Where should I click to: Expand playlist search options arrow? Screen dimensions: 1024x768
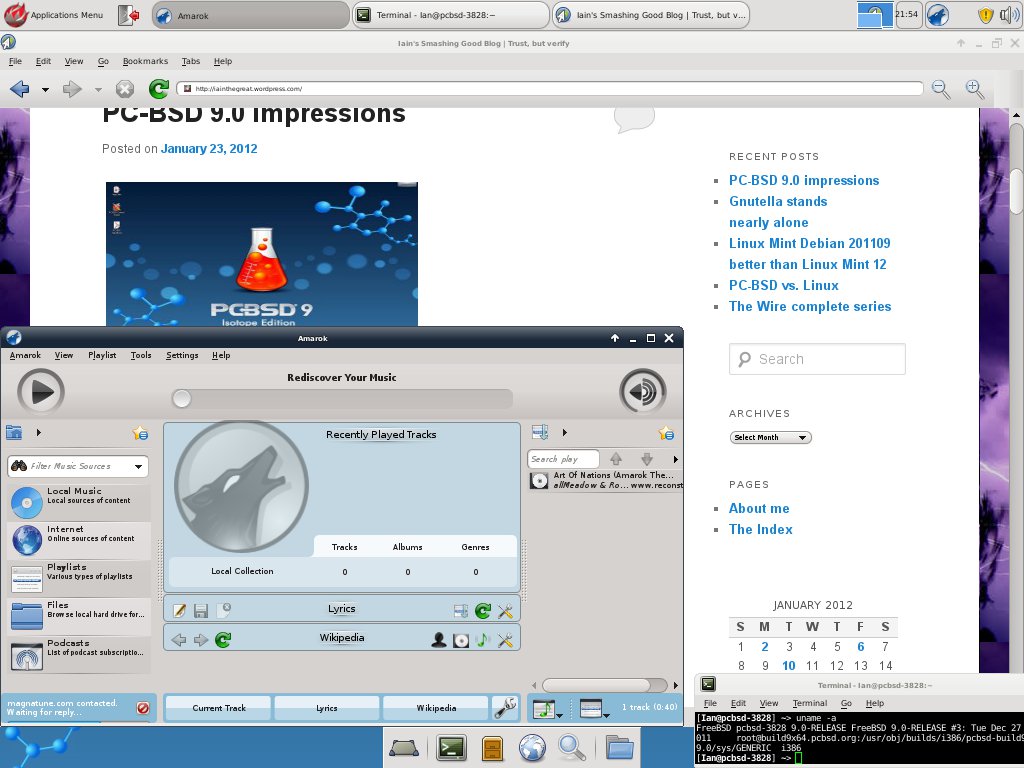[675, 459]
